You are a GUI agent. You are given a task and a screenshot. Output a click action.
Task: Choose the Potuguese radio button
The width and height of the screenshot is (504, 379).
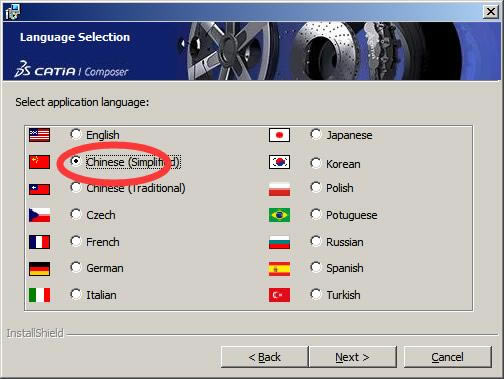[x=316, y=214]
